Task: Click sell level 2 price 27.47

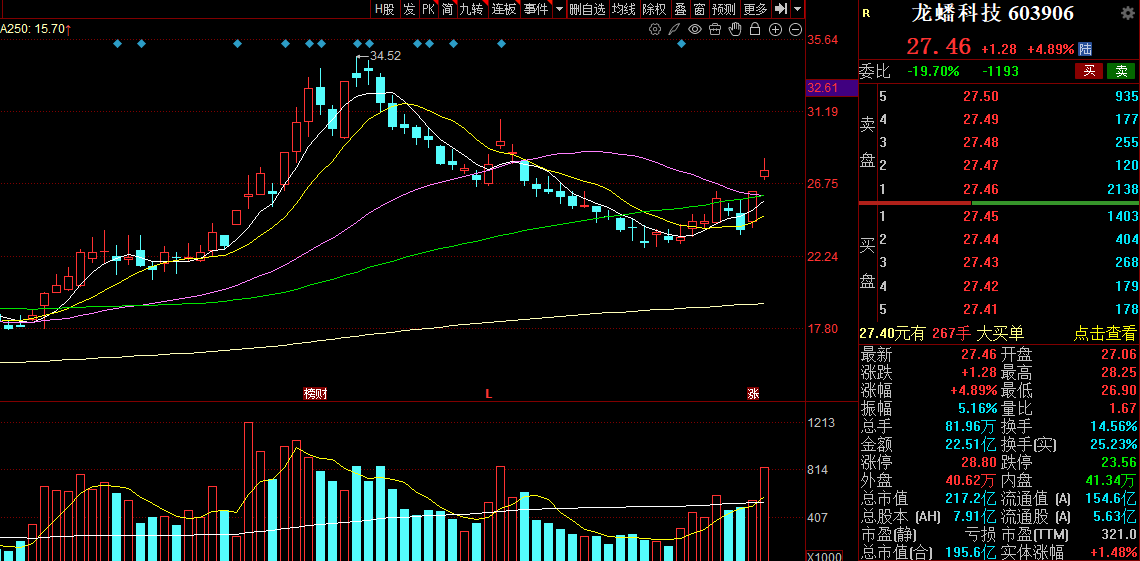Action: point(982,166)
